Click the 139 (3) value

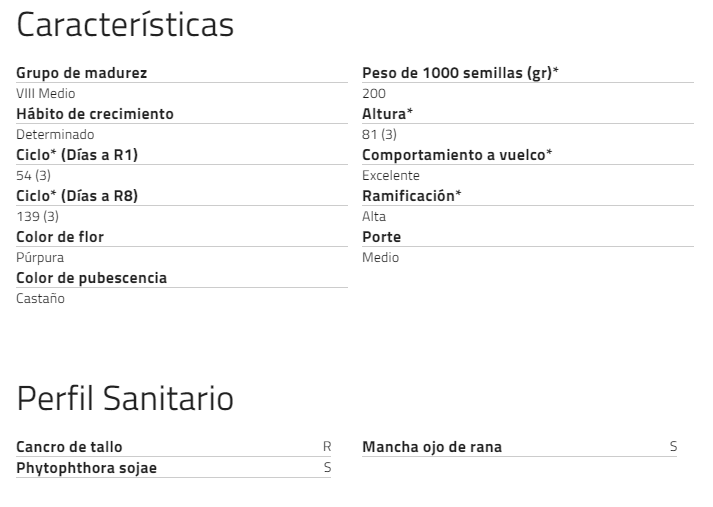pos(37,216)
